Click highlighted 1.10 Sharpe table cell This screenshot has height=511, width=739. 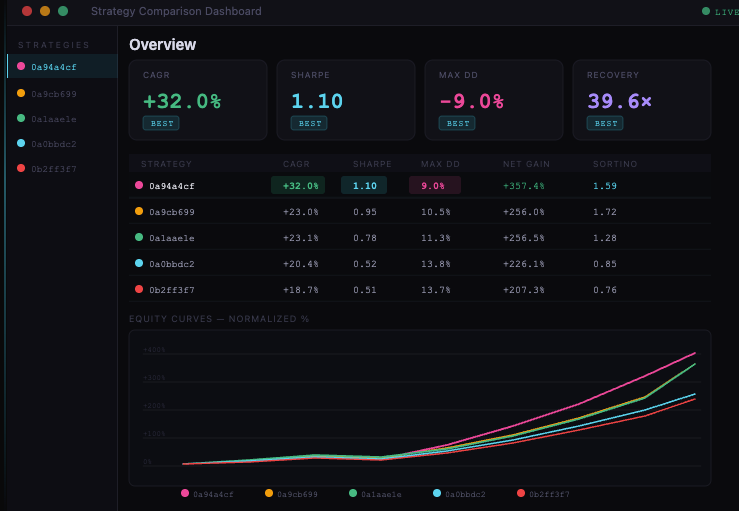click(x=364, y=185)
